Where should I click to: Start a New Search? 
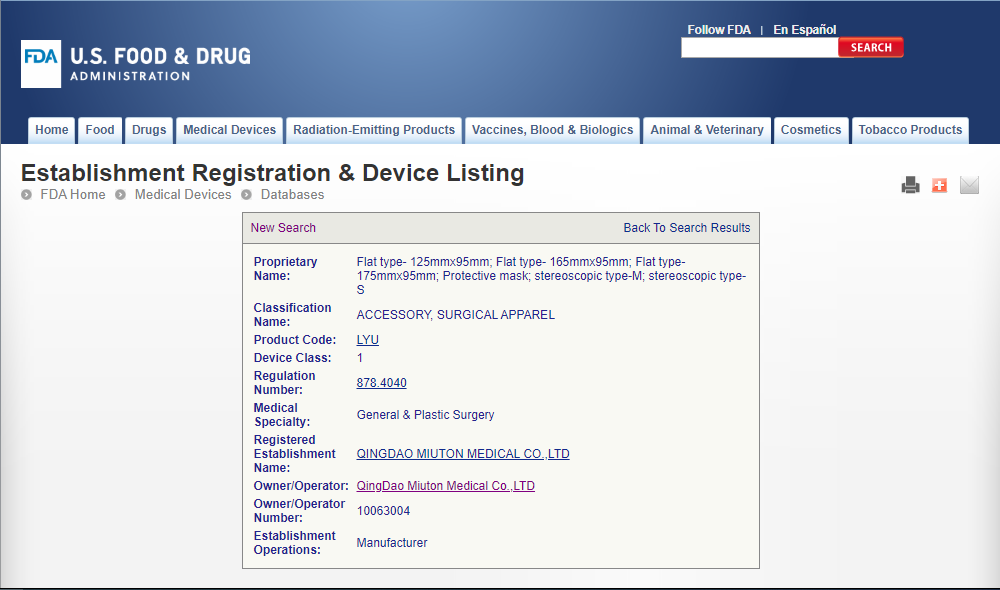pyautogui.click(x=283, y=228)
